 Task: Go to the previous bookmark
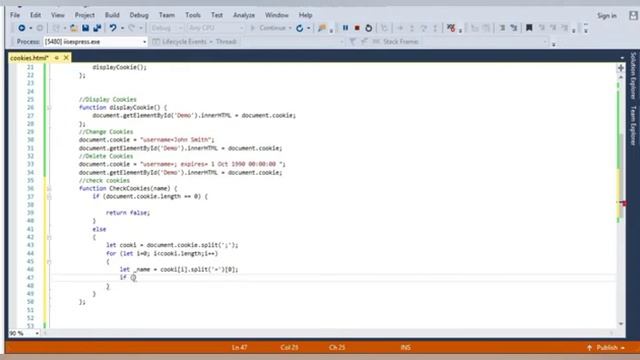pos(542,28)
